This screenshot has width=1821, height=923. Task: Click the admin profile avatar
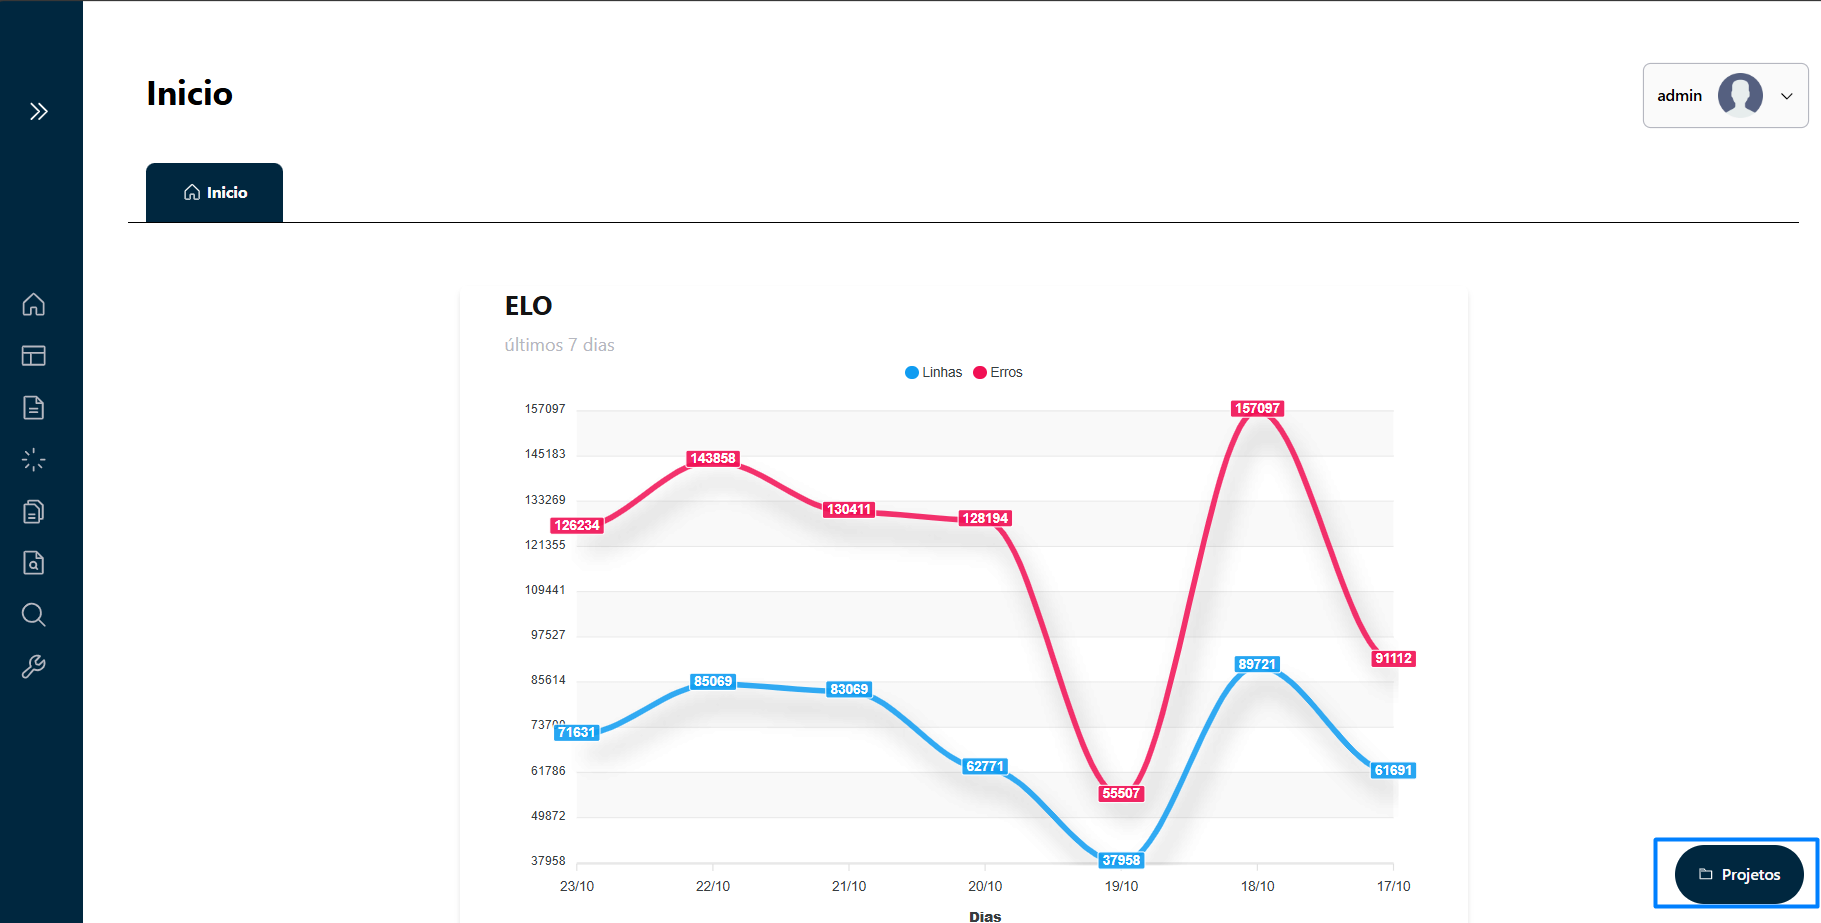1740,96
